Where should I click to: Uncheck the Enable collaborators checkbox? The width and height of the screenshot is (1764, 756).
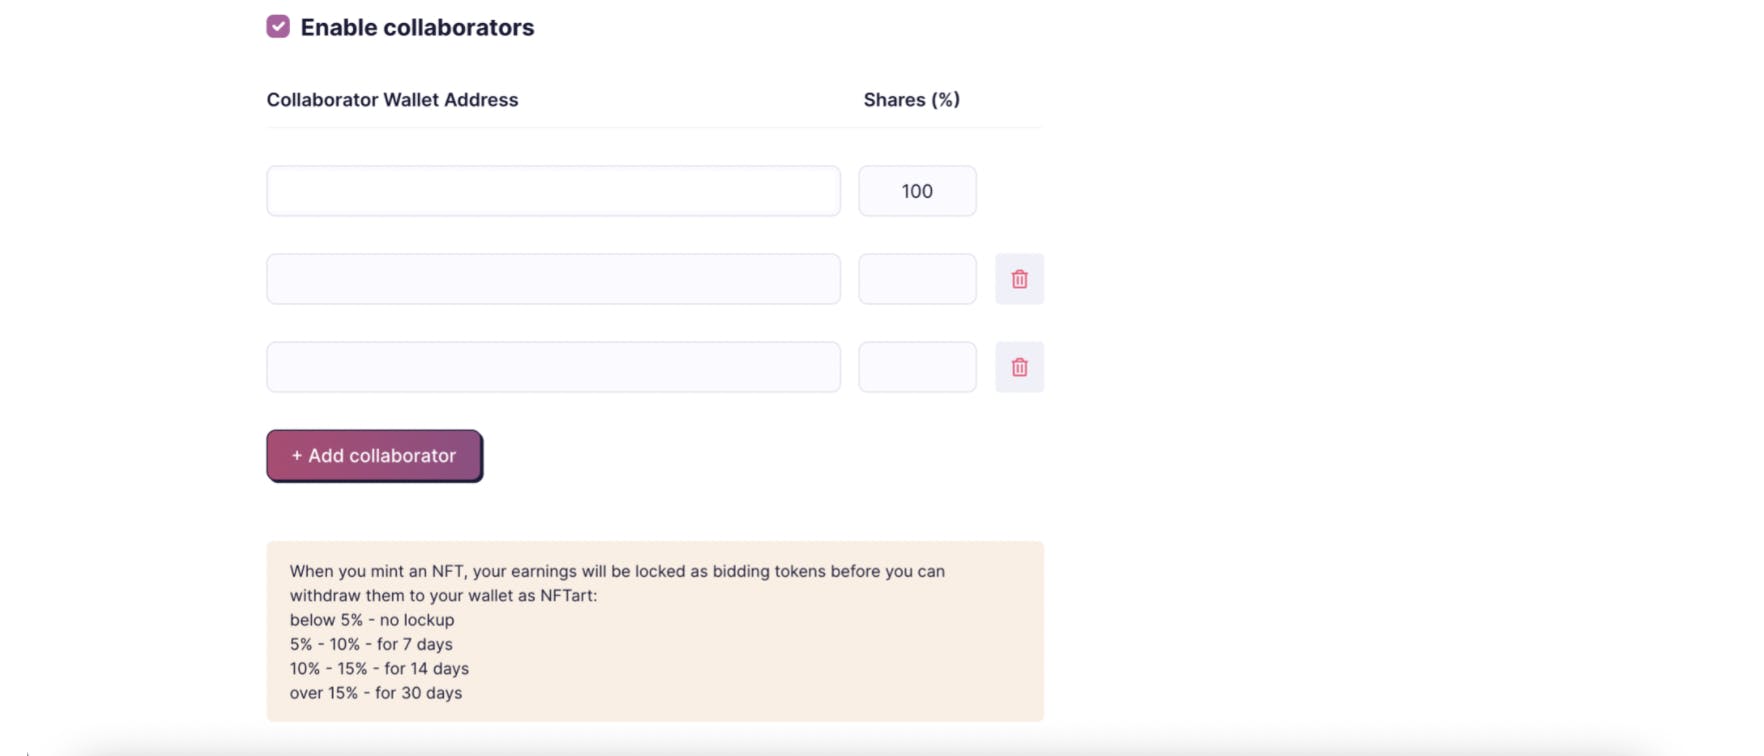(278, 26)
